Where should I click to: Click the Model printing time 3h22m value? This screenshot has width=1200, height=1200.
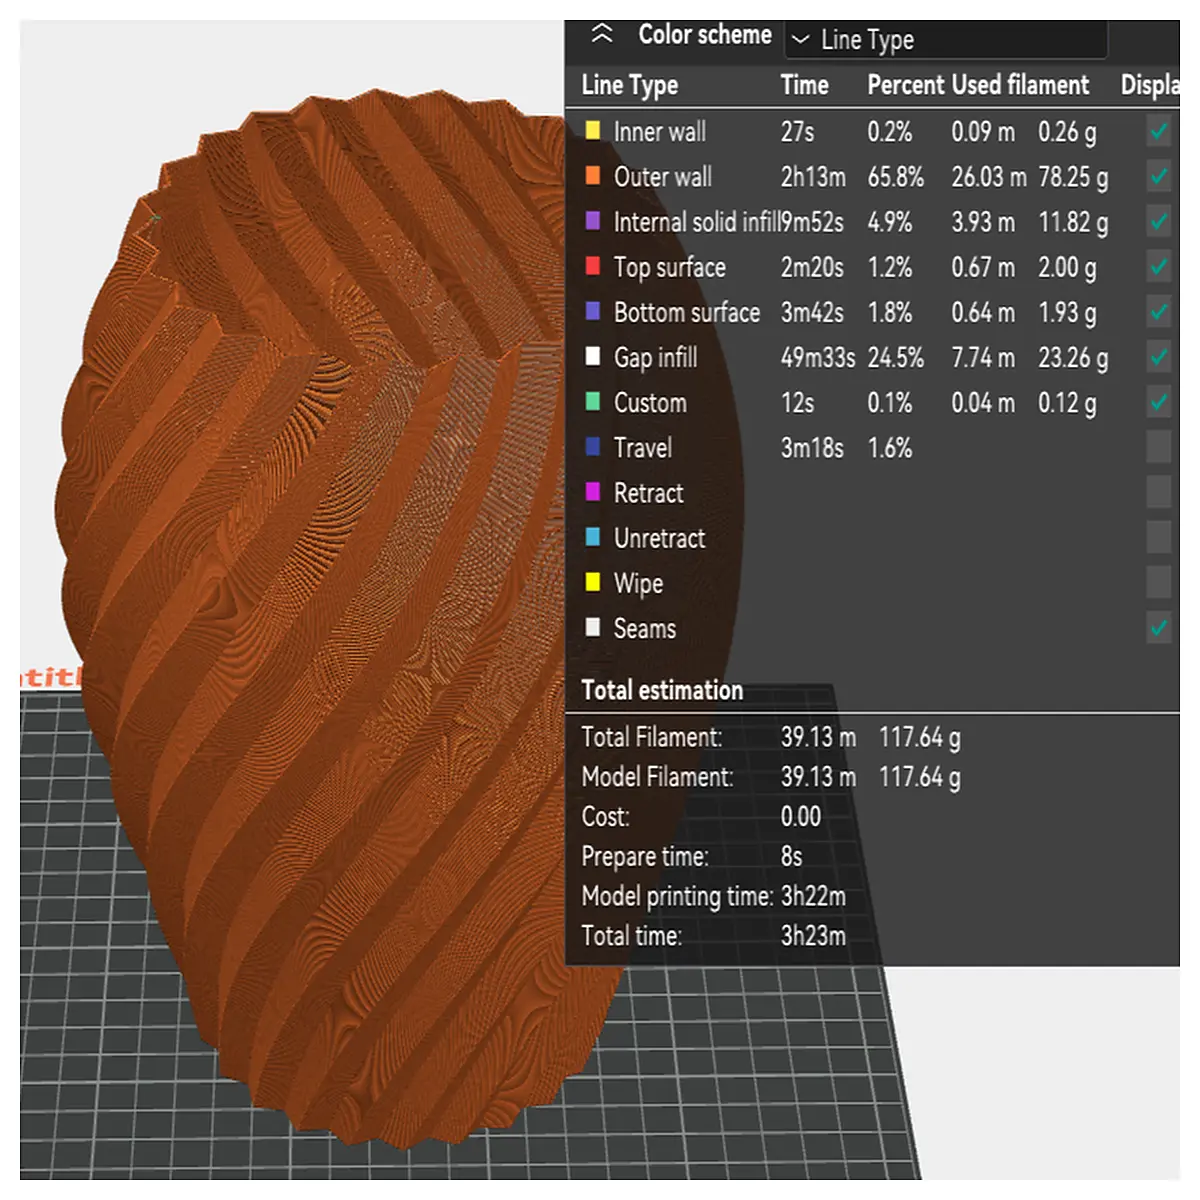tap(813, 896)
